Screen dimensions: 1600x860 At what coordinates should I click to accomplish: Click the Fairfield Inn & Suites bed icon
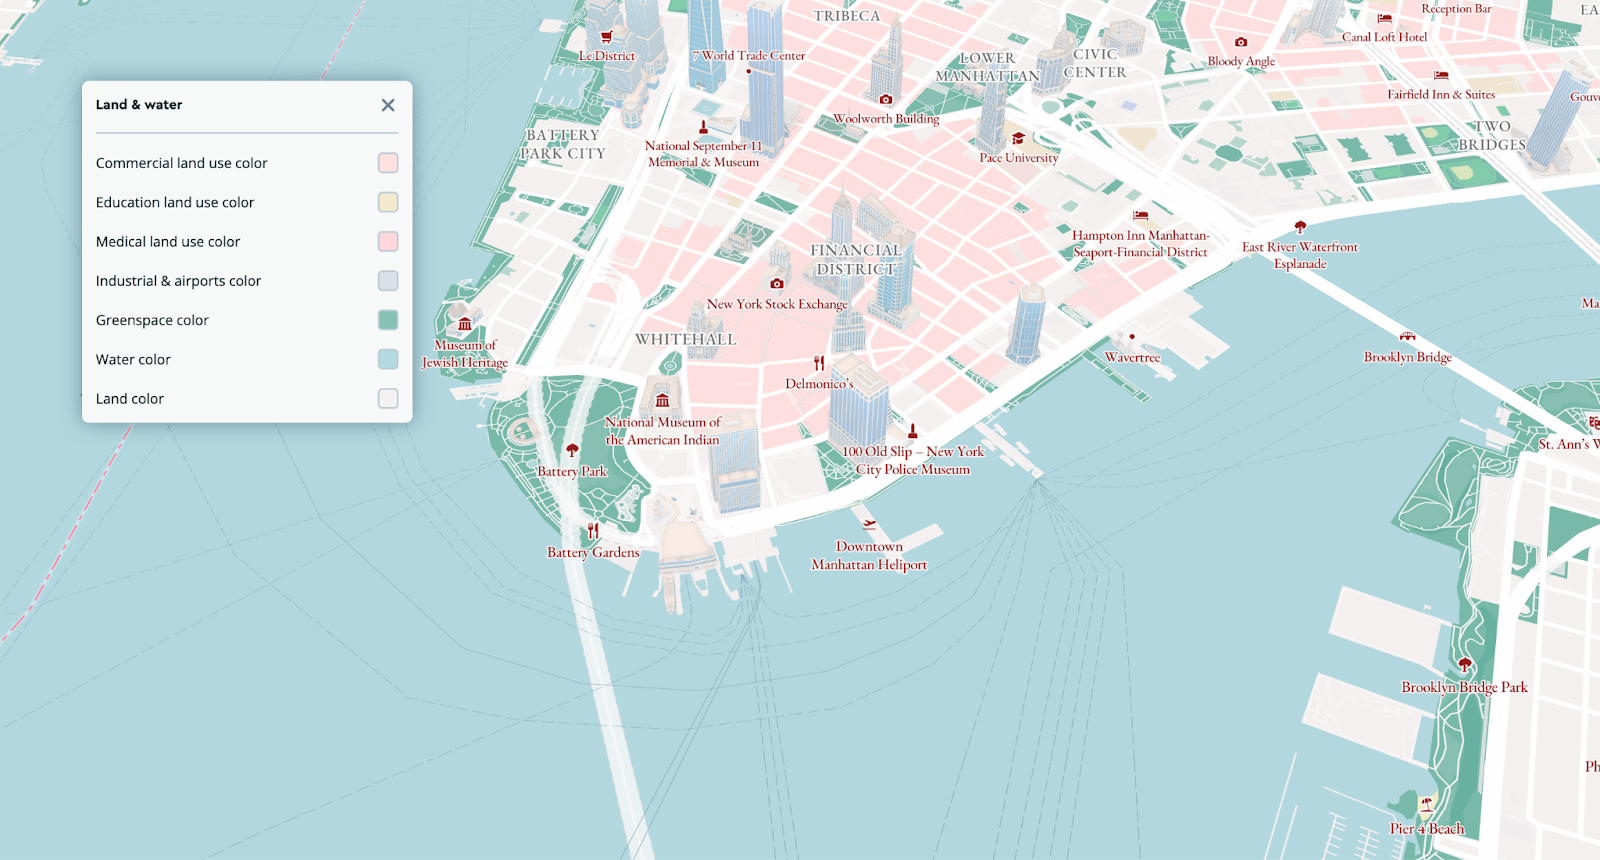(1441, 75)
